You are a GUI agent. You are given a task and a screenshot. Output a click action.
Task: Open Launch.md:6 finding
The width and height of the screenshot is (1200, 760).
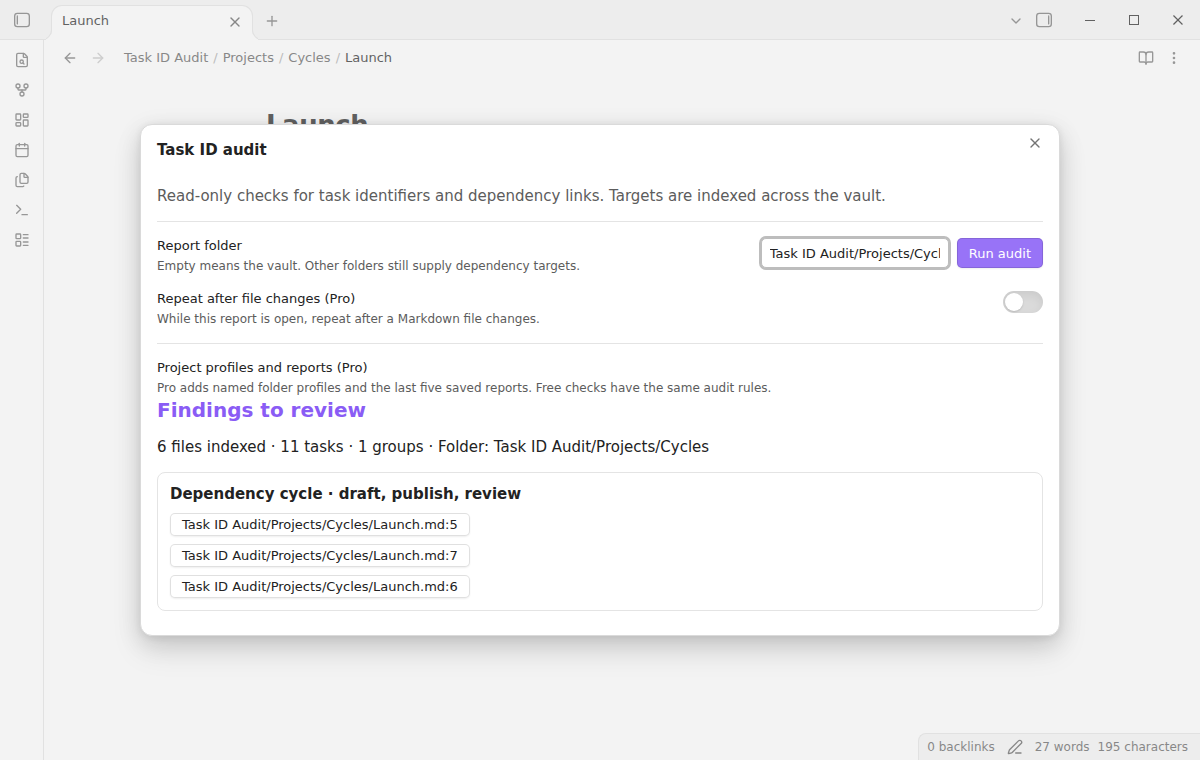point(320,586)
